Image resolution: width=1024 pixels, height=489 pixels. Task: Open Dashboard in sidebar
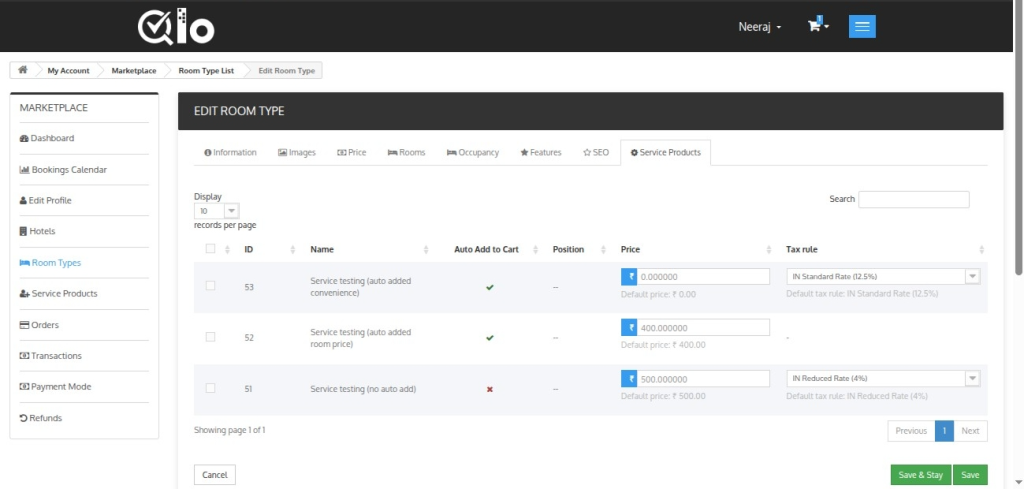pos(47,138)
